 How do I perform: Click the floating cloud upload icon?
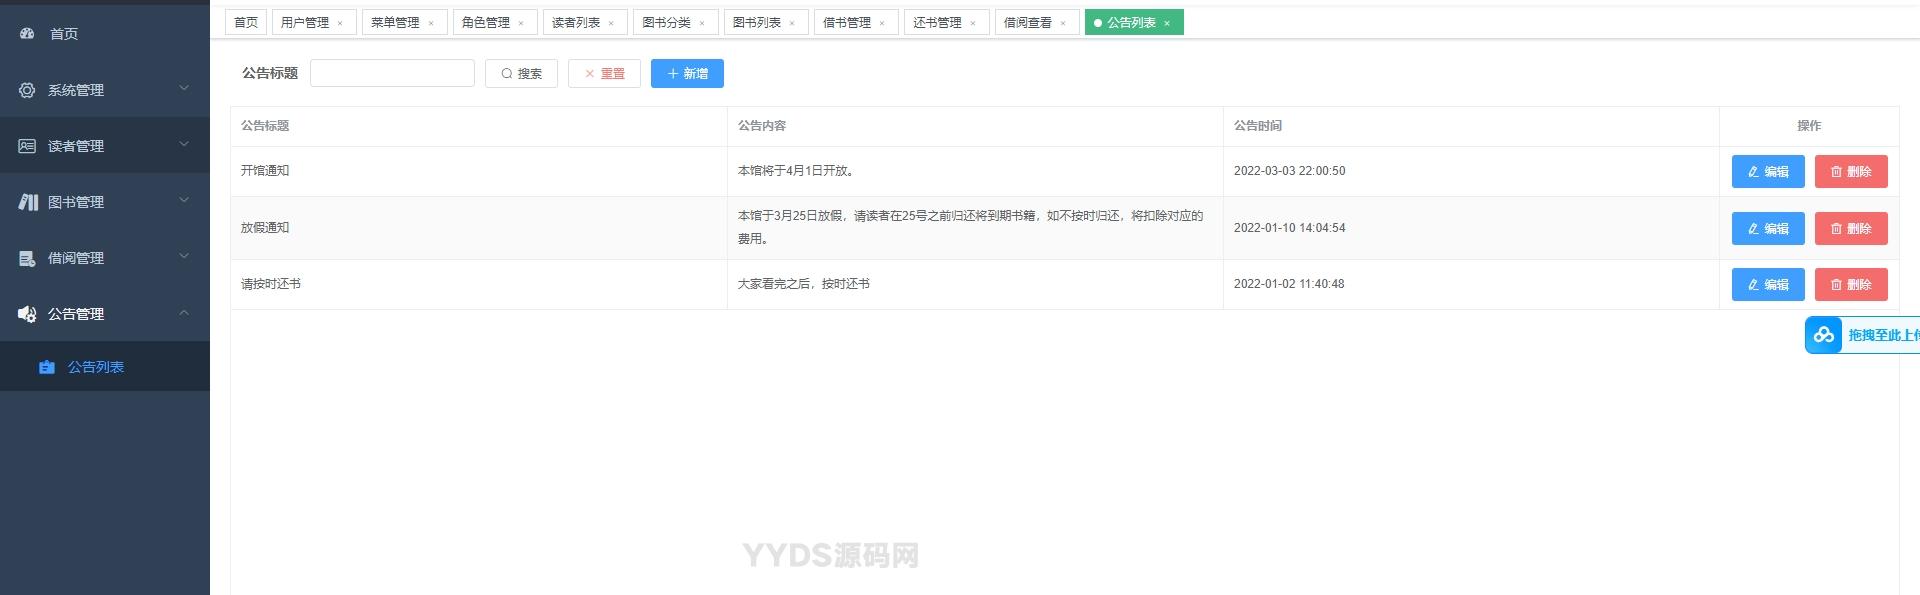(x=1824, y=335)
